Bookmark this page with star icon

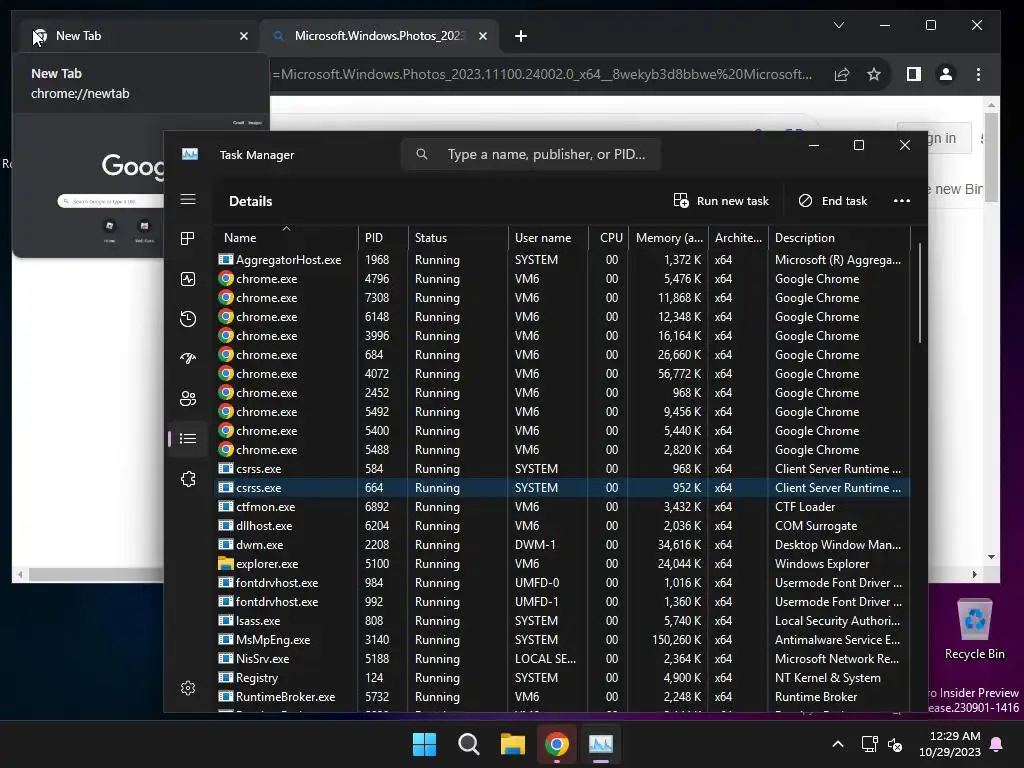tap(874, 74)
